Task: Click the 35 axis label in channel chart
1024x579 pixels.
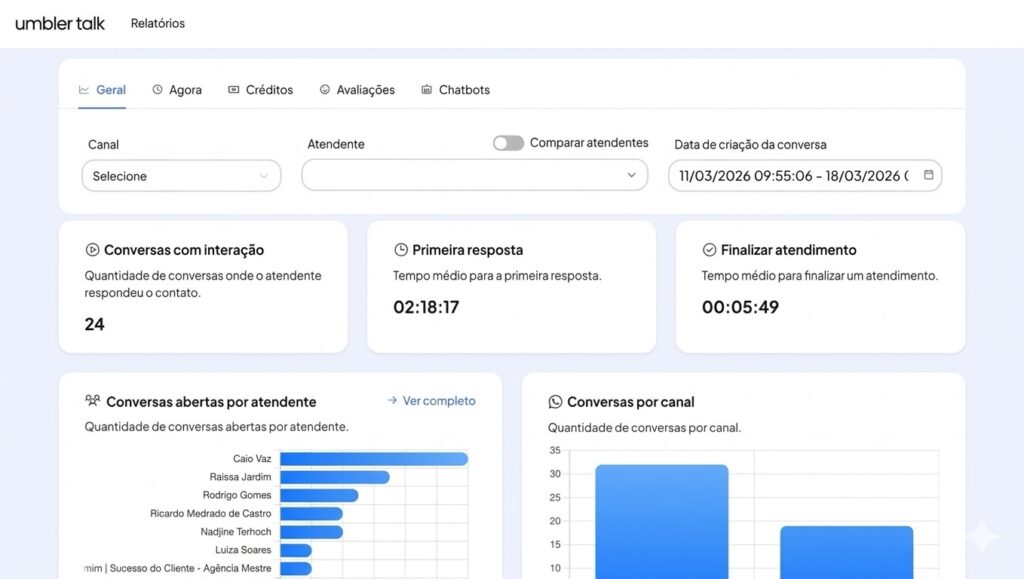Action: pos(555,450)
